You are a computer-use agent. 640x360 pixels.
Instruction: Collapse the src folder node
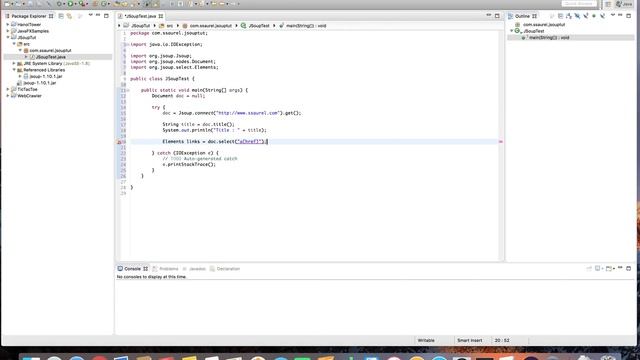click(14, 44)
